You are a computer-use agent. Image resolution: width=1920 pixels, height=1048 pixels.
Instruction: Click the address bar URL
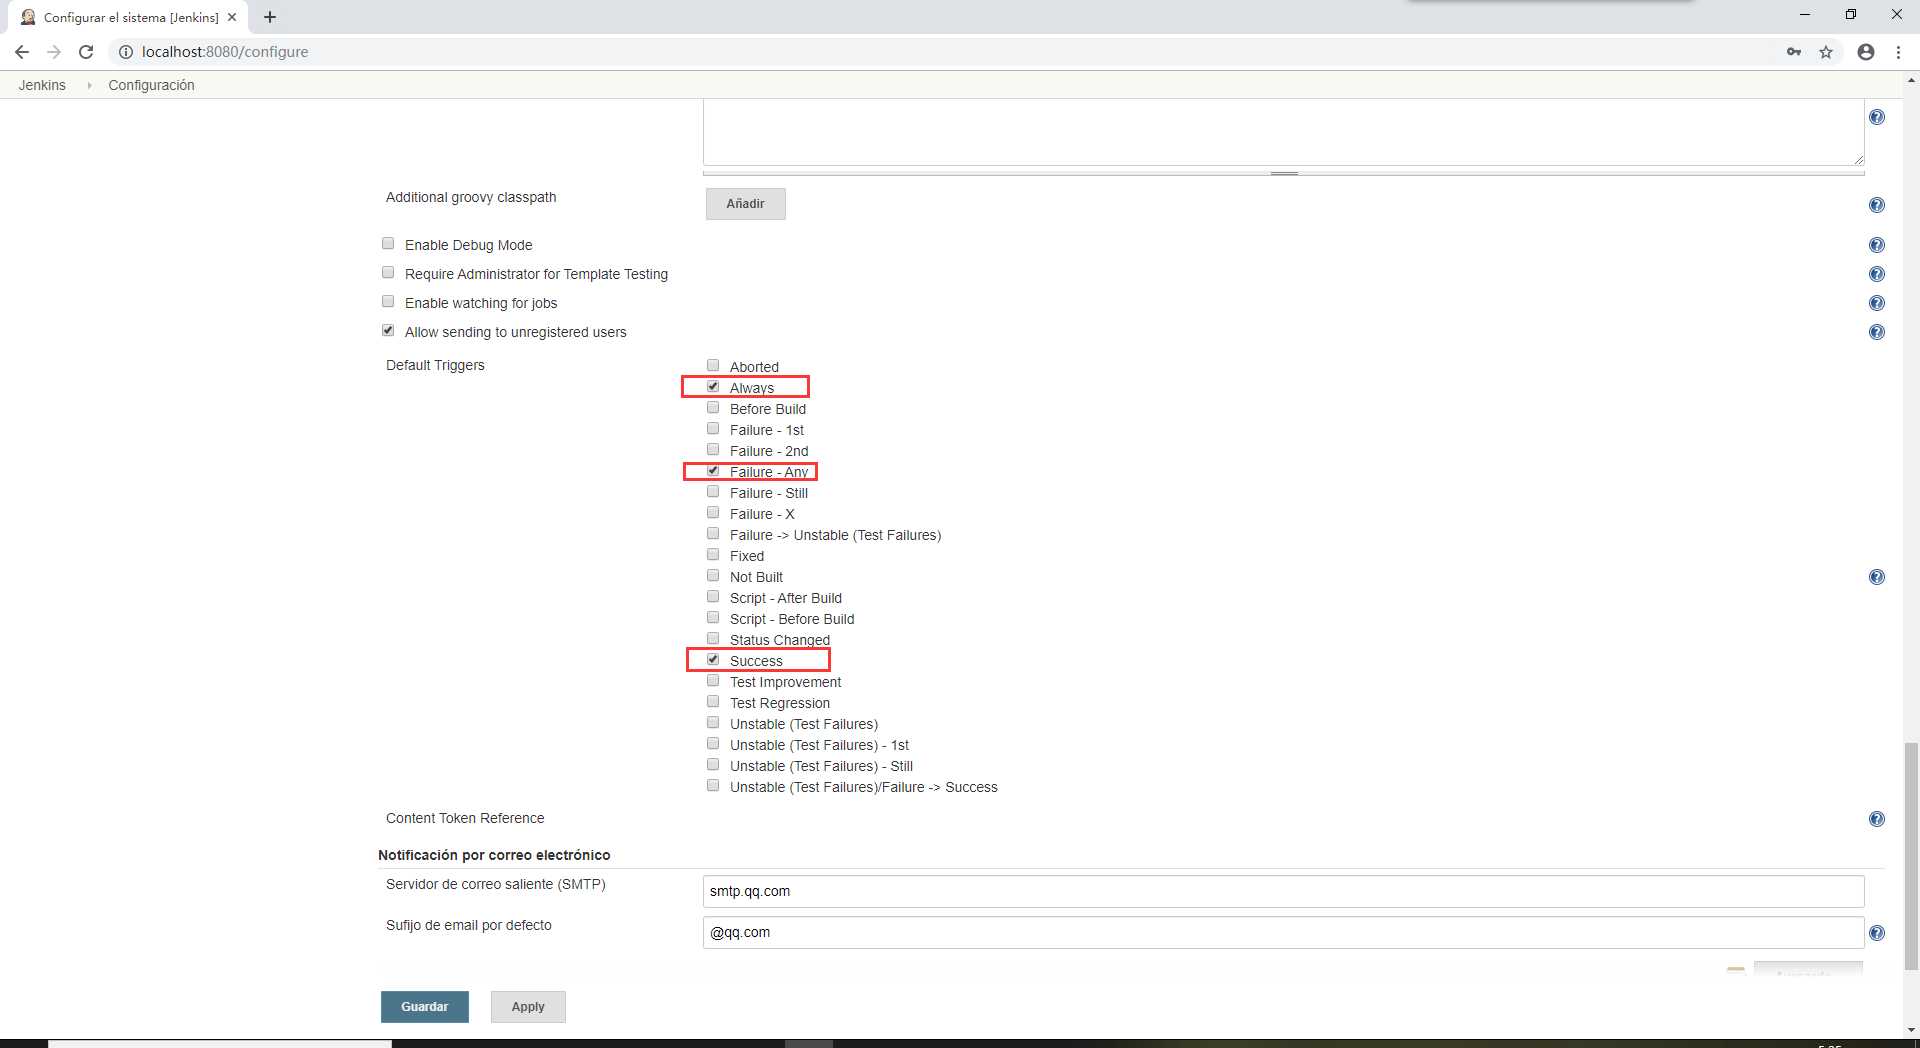point(225,52)
